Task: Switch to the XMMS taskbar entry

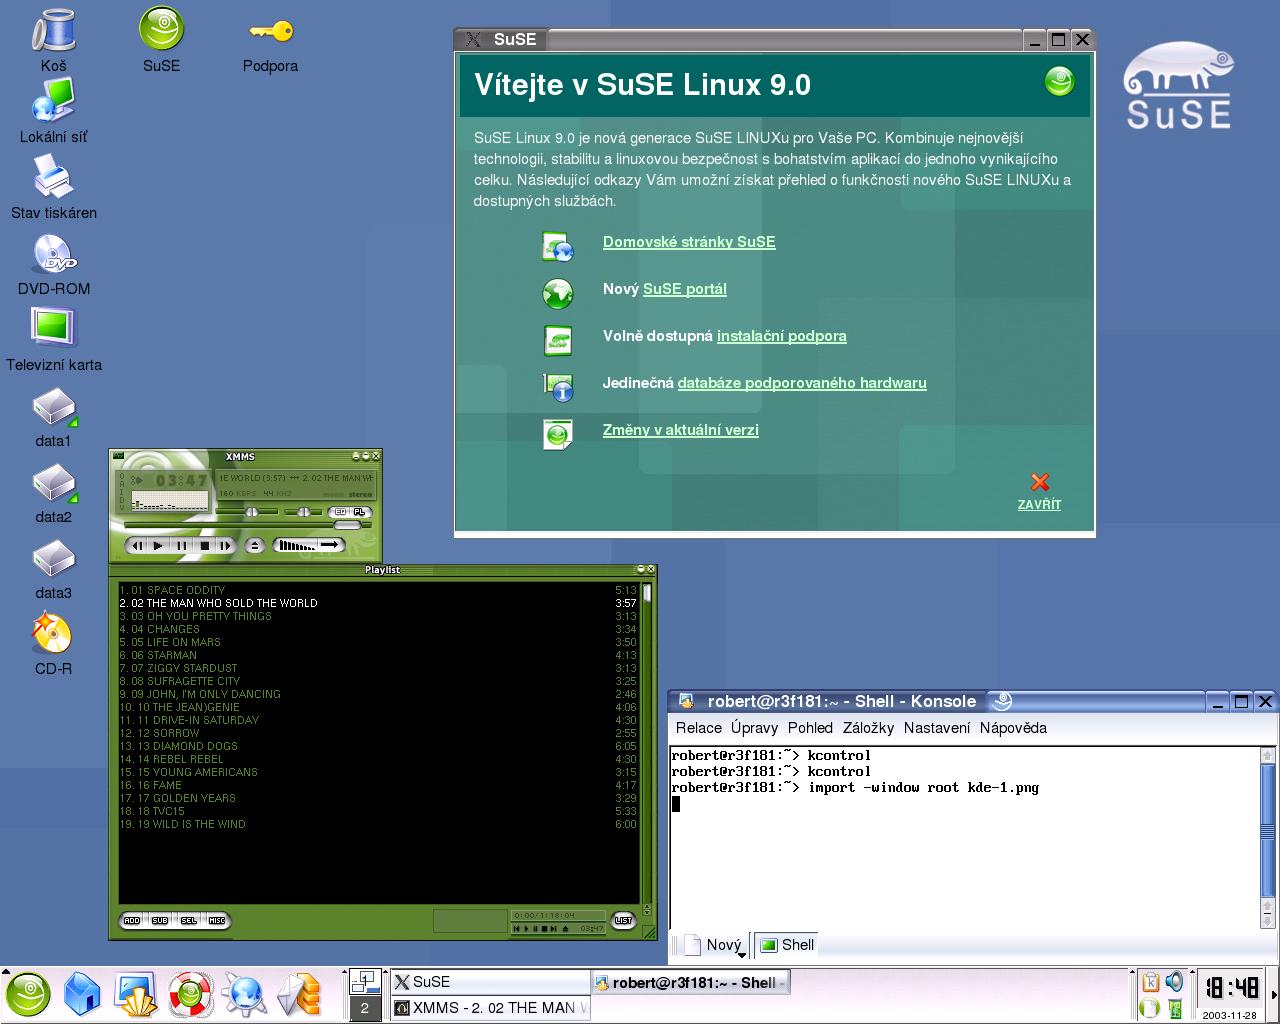Action: click(x=490, y=1008)
